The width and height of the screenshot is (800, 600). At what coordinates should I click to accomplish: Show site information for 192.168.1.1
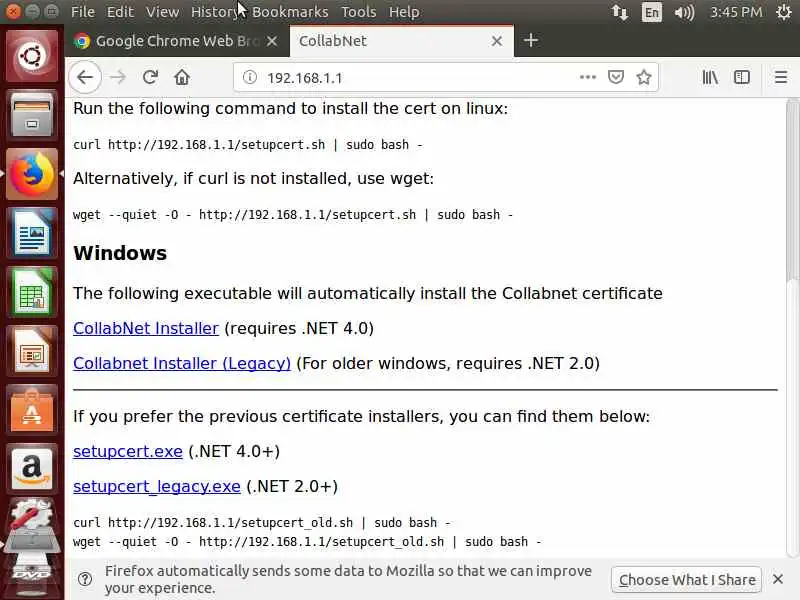[249, 78]
